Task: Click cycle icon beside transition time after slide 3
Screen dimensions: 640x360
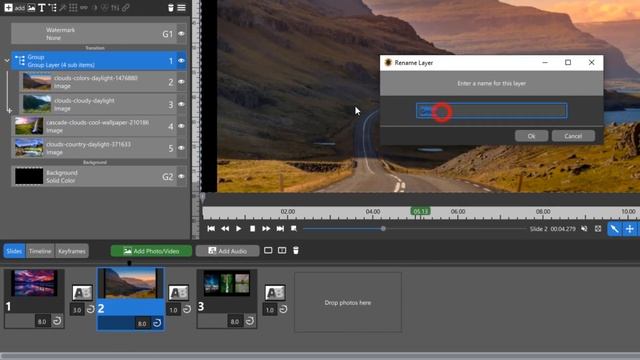Action: tap(283, 309)
